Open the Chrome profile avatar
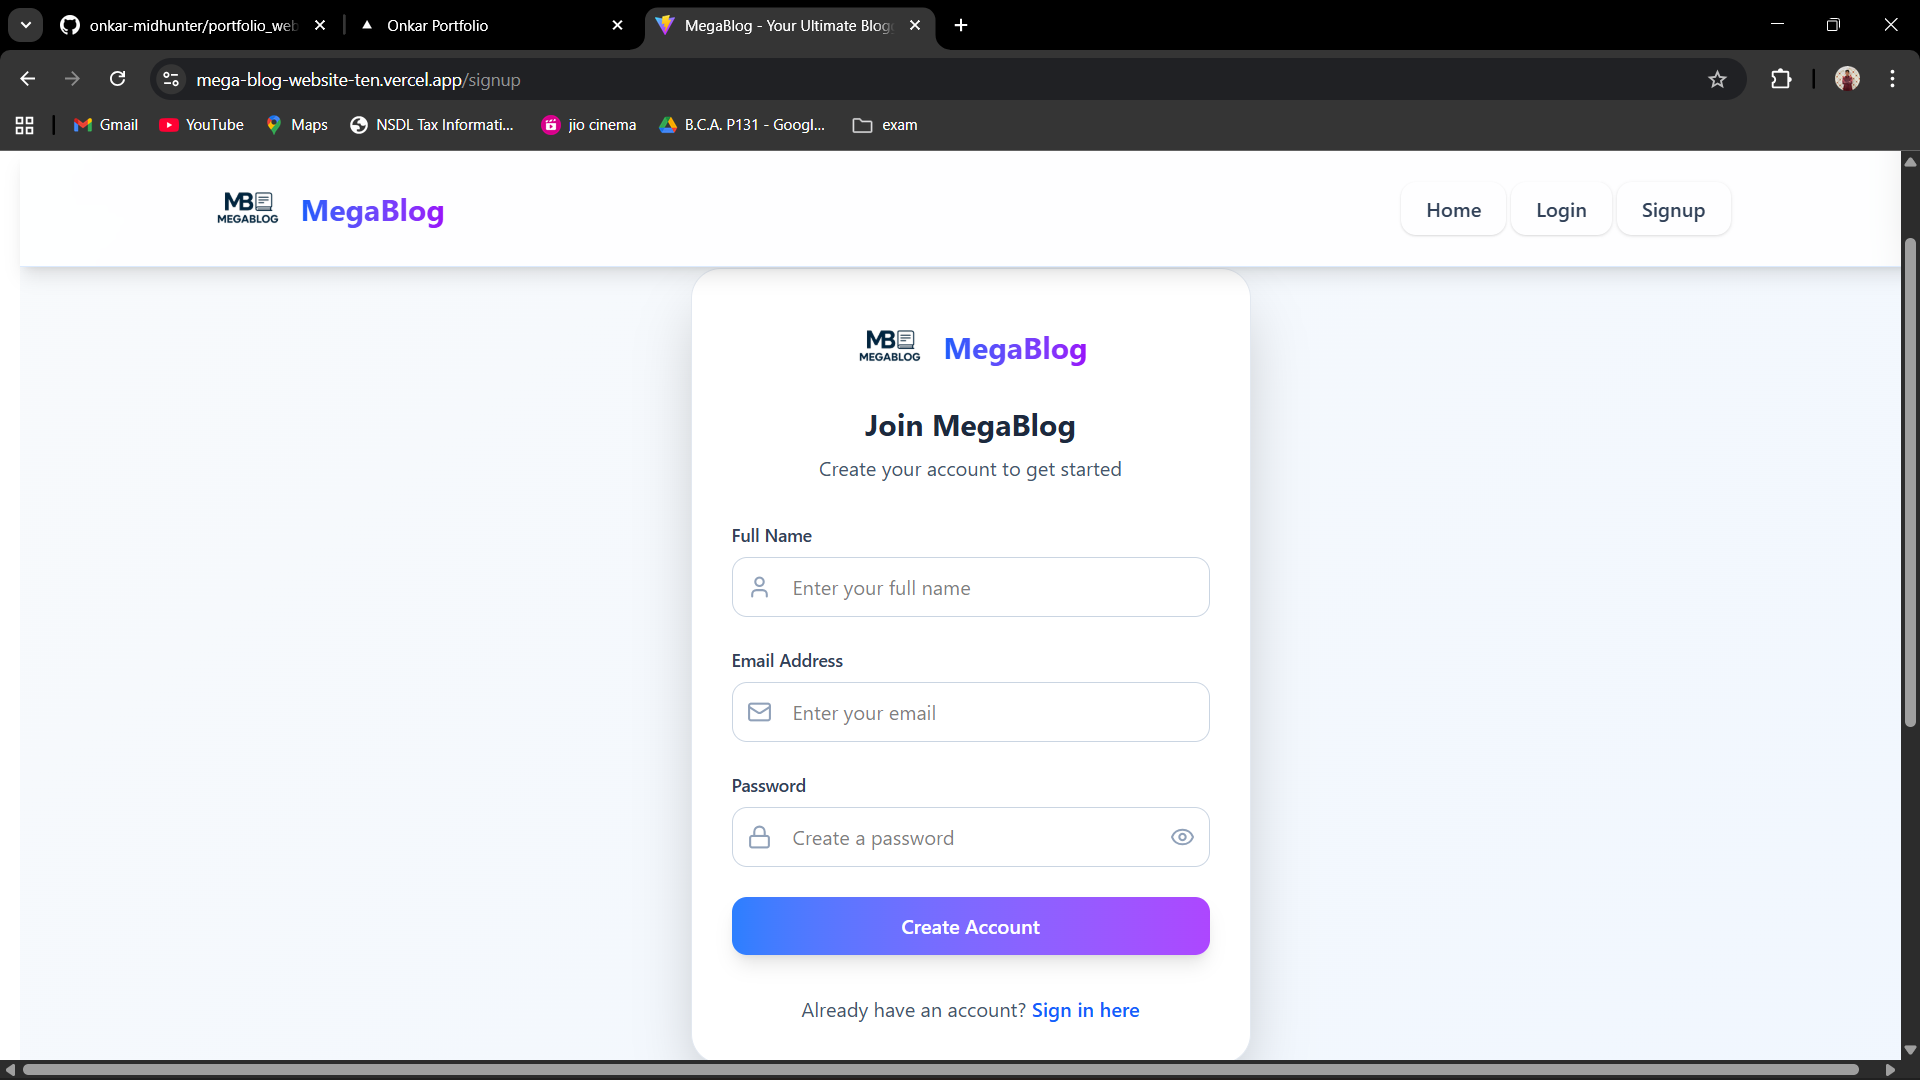Screen dimensions: 1920x1080 tap(1847, 80)
